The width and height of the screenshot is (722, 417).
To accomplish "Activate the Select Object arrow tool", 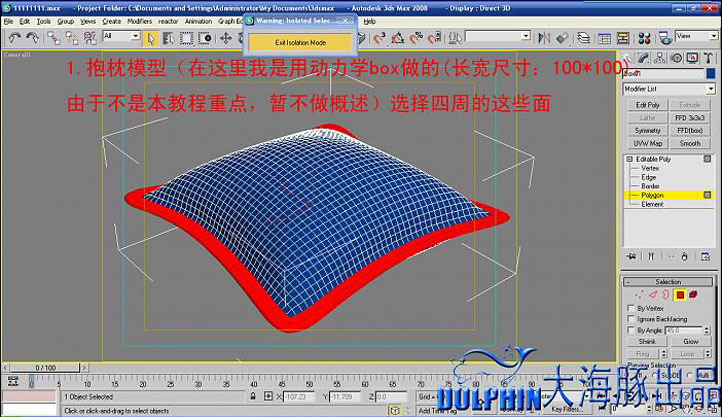I will tap(150, 38).
